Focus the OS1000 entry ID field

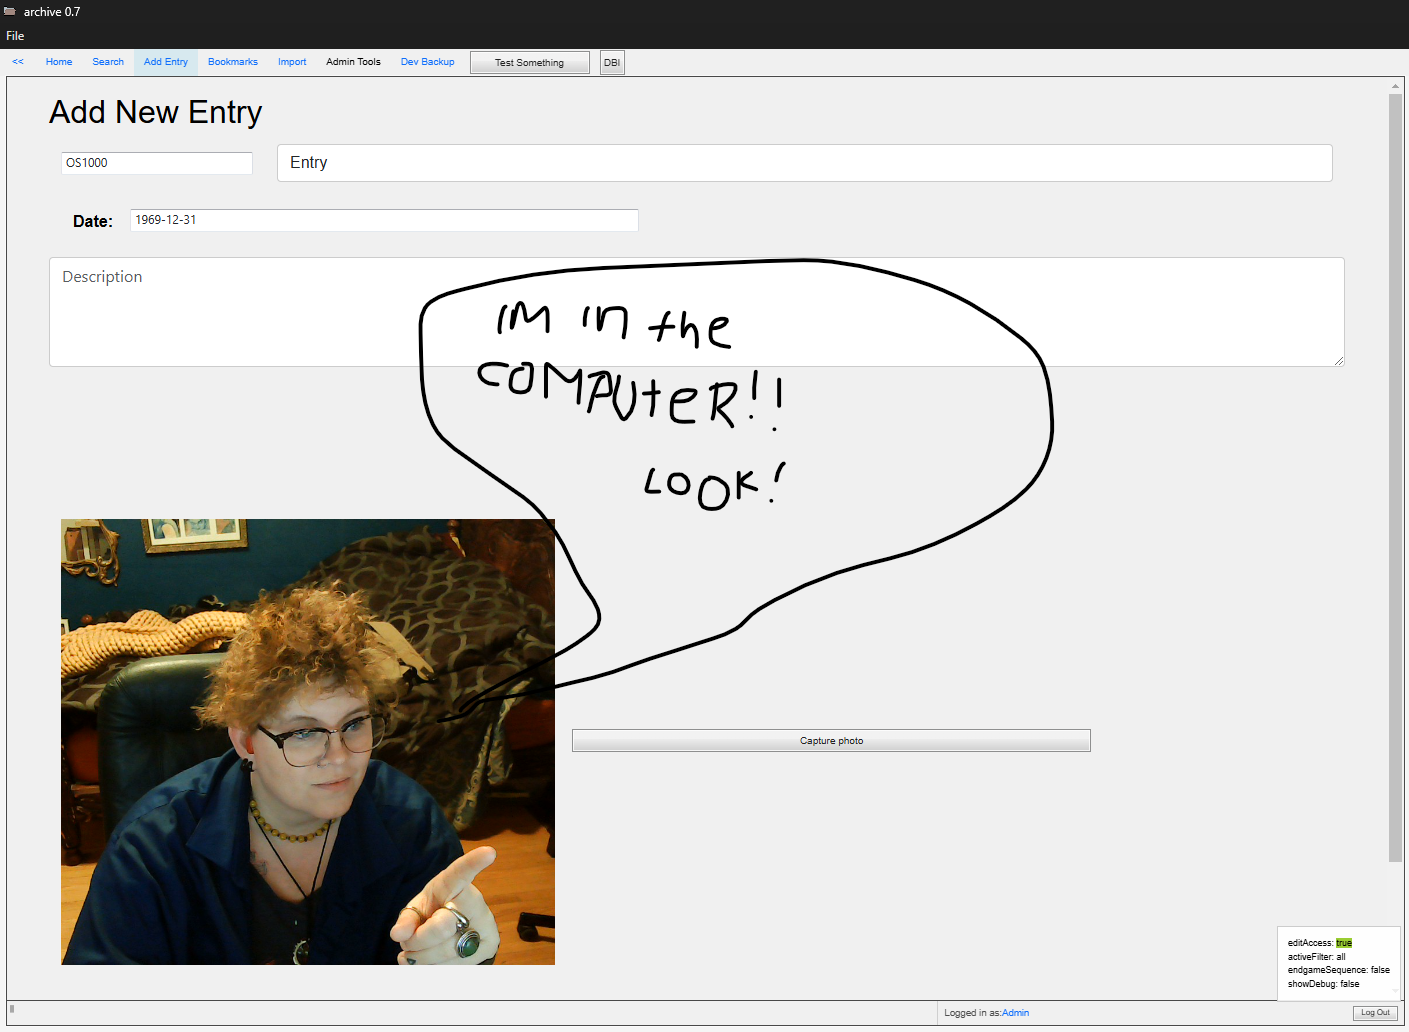[x=157, y=163]
